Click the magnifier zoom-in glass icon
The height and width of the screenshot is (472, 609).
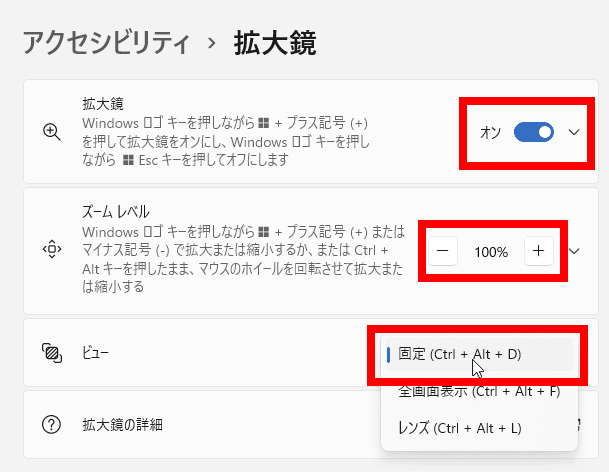52,132
